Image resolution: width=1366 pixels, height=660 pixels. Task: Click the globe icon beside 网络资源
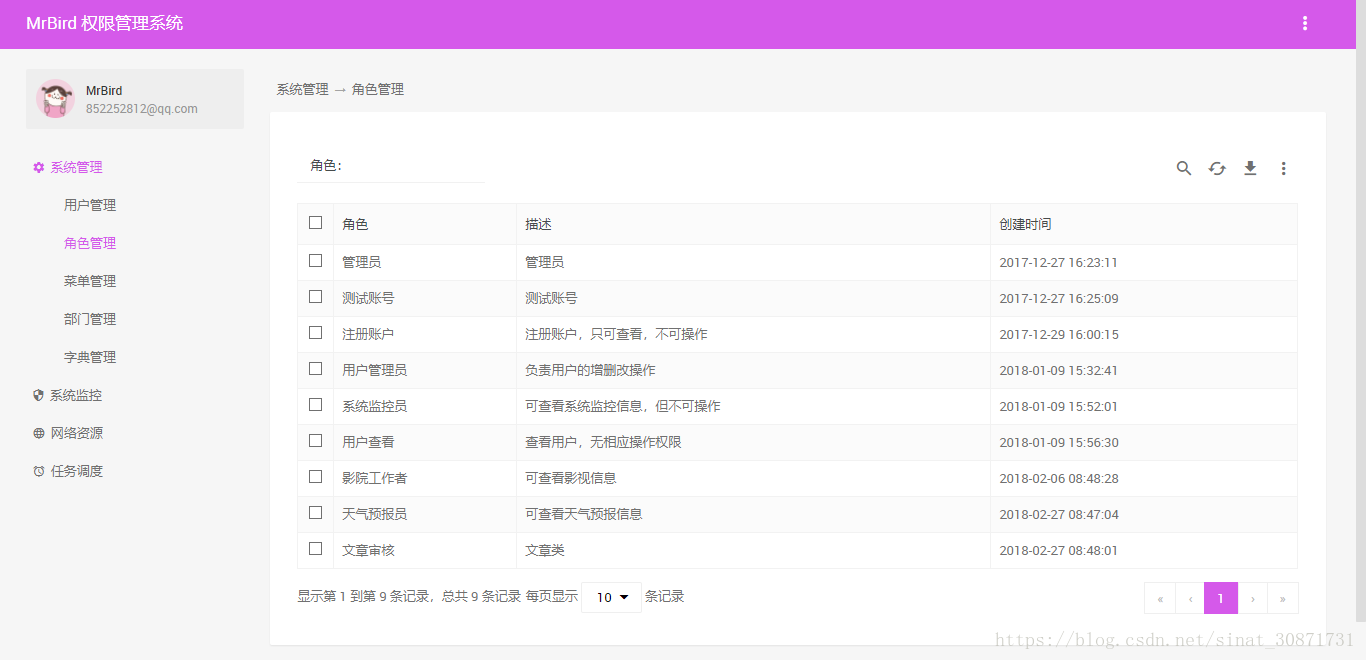point(39,433)
